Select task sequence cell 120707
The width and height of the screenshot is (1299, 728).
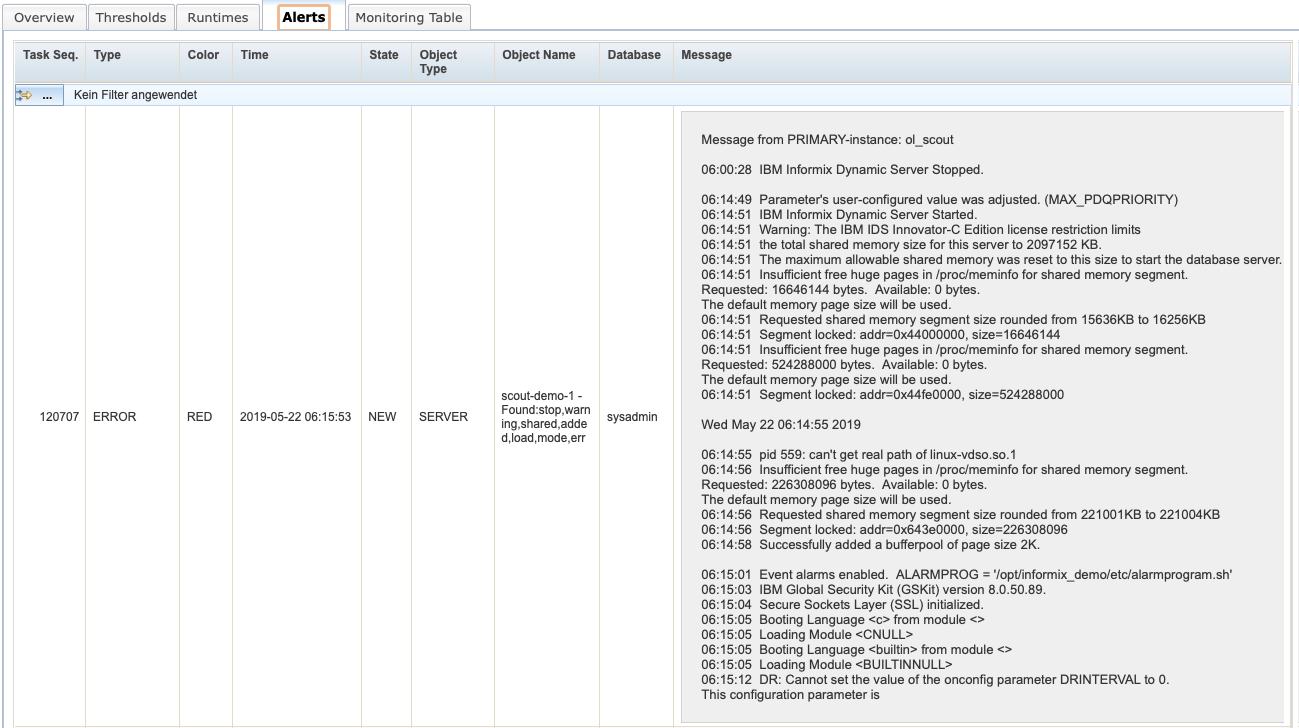pos(59,417)
